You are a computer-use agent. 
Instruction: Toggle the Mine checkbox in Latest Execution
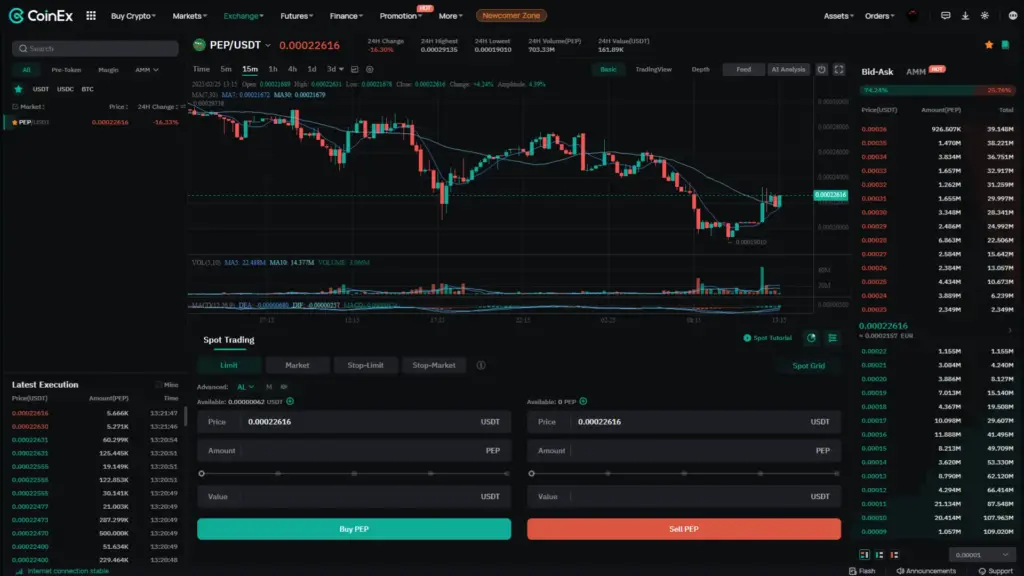point(159,385)
